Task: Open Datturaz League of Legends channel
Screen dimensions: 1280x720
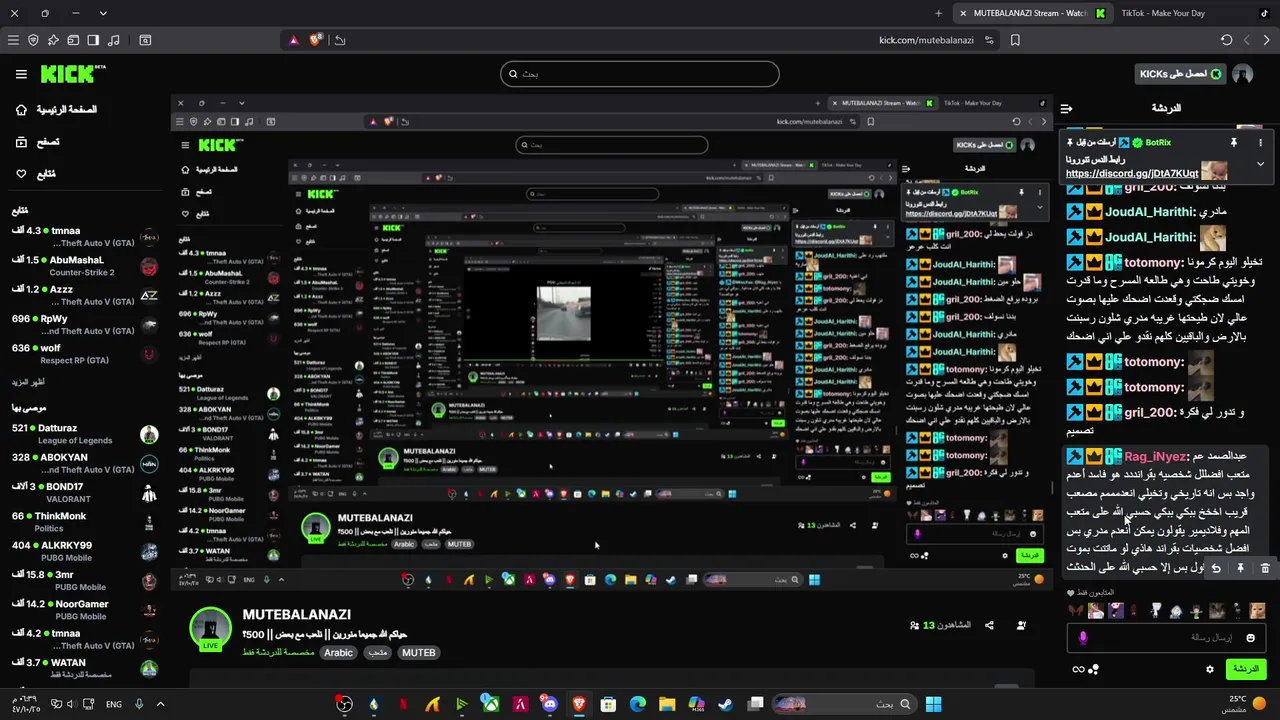Action: (x=85, y=434)
